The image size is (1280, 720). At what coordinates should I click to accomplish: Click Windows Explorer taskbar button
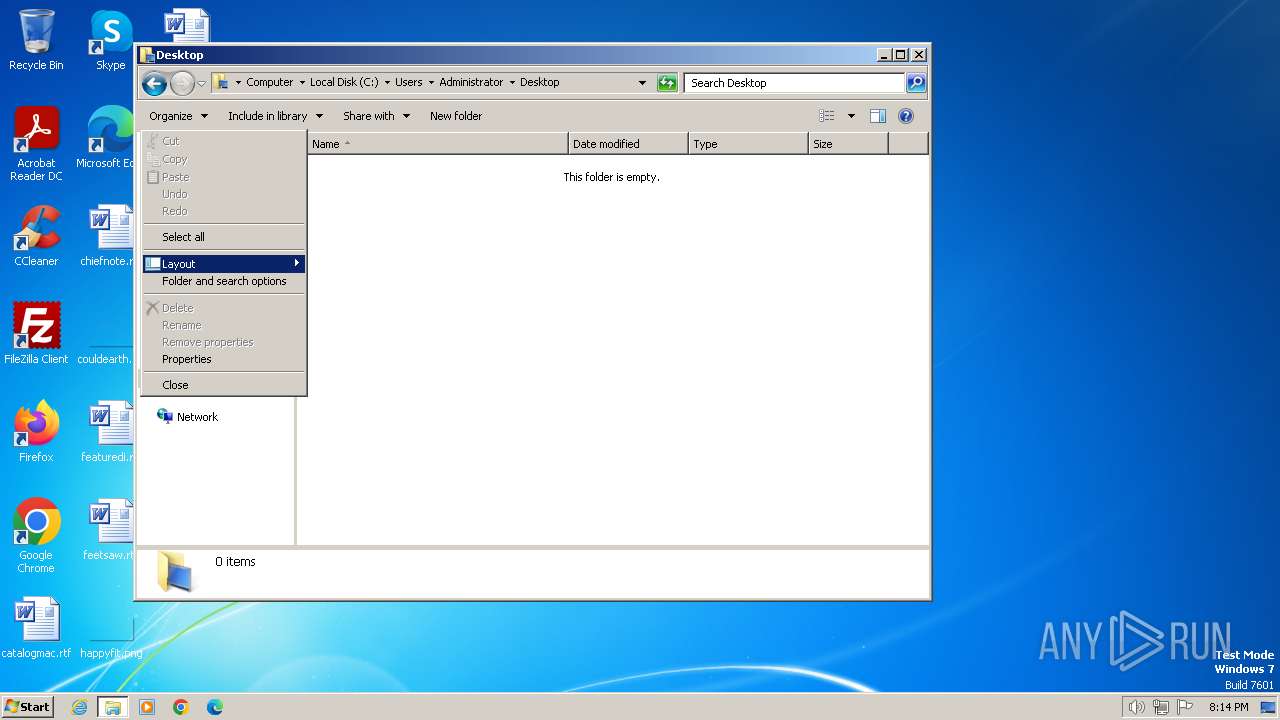(x=112, y=707)
